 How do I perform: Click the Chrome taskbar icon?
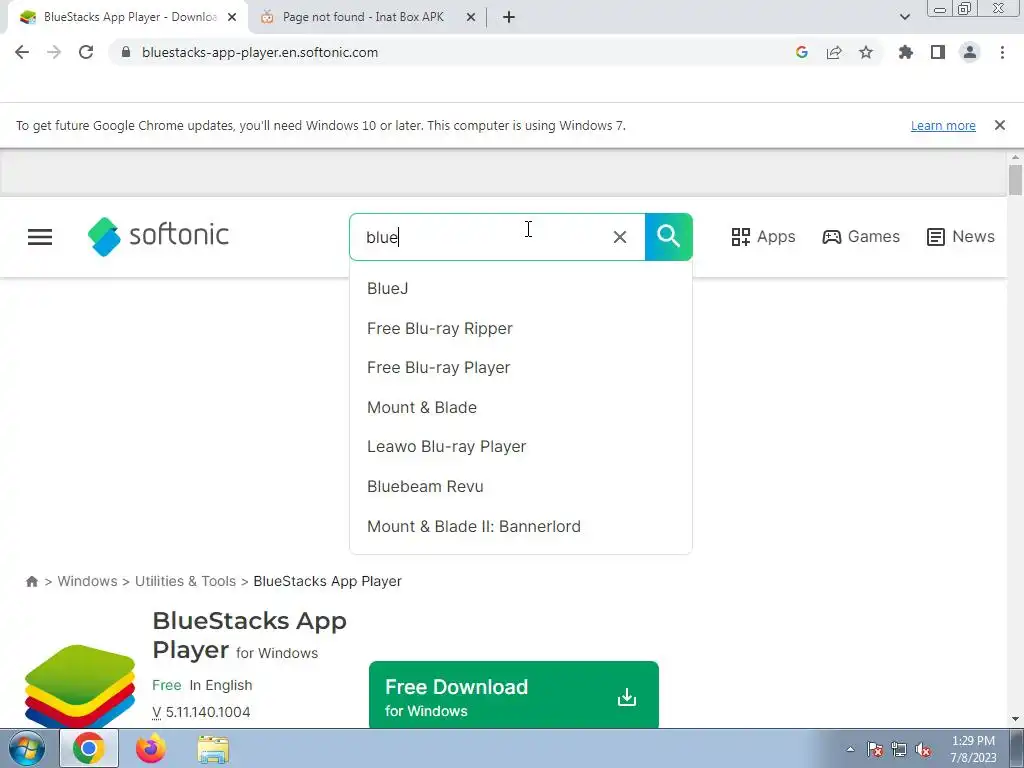coord(89,748)
